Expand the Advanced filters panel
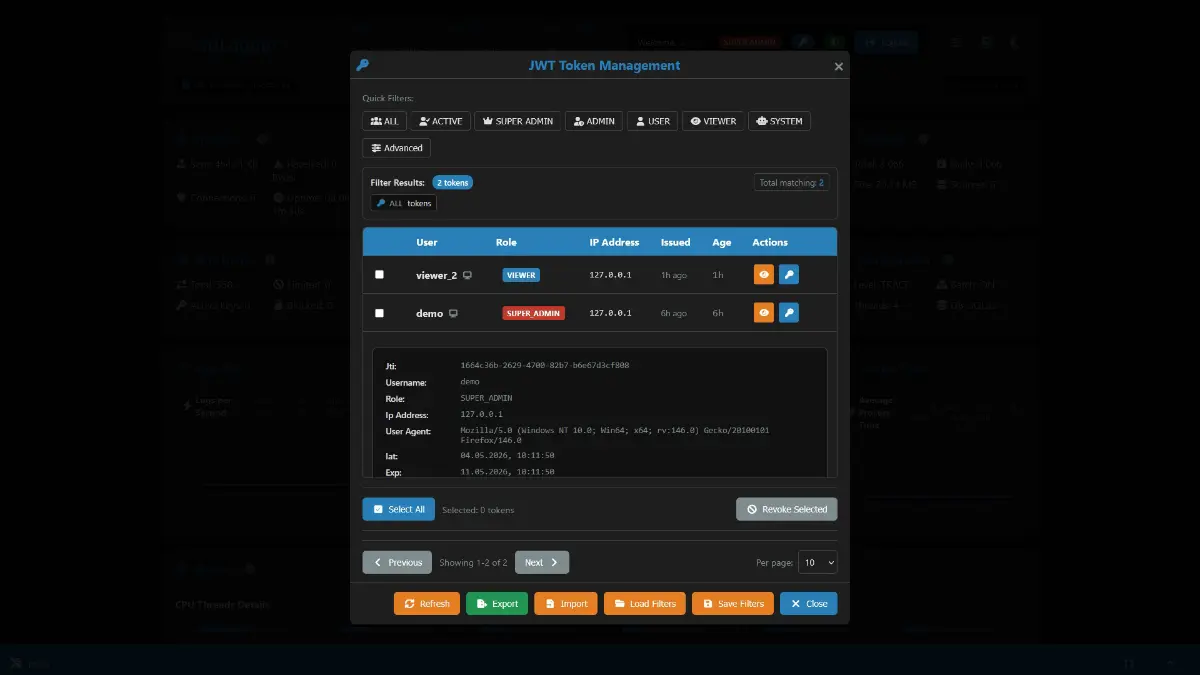Image resolution: width=1200 pixels, height=675 pixels. tap(396, 148)
